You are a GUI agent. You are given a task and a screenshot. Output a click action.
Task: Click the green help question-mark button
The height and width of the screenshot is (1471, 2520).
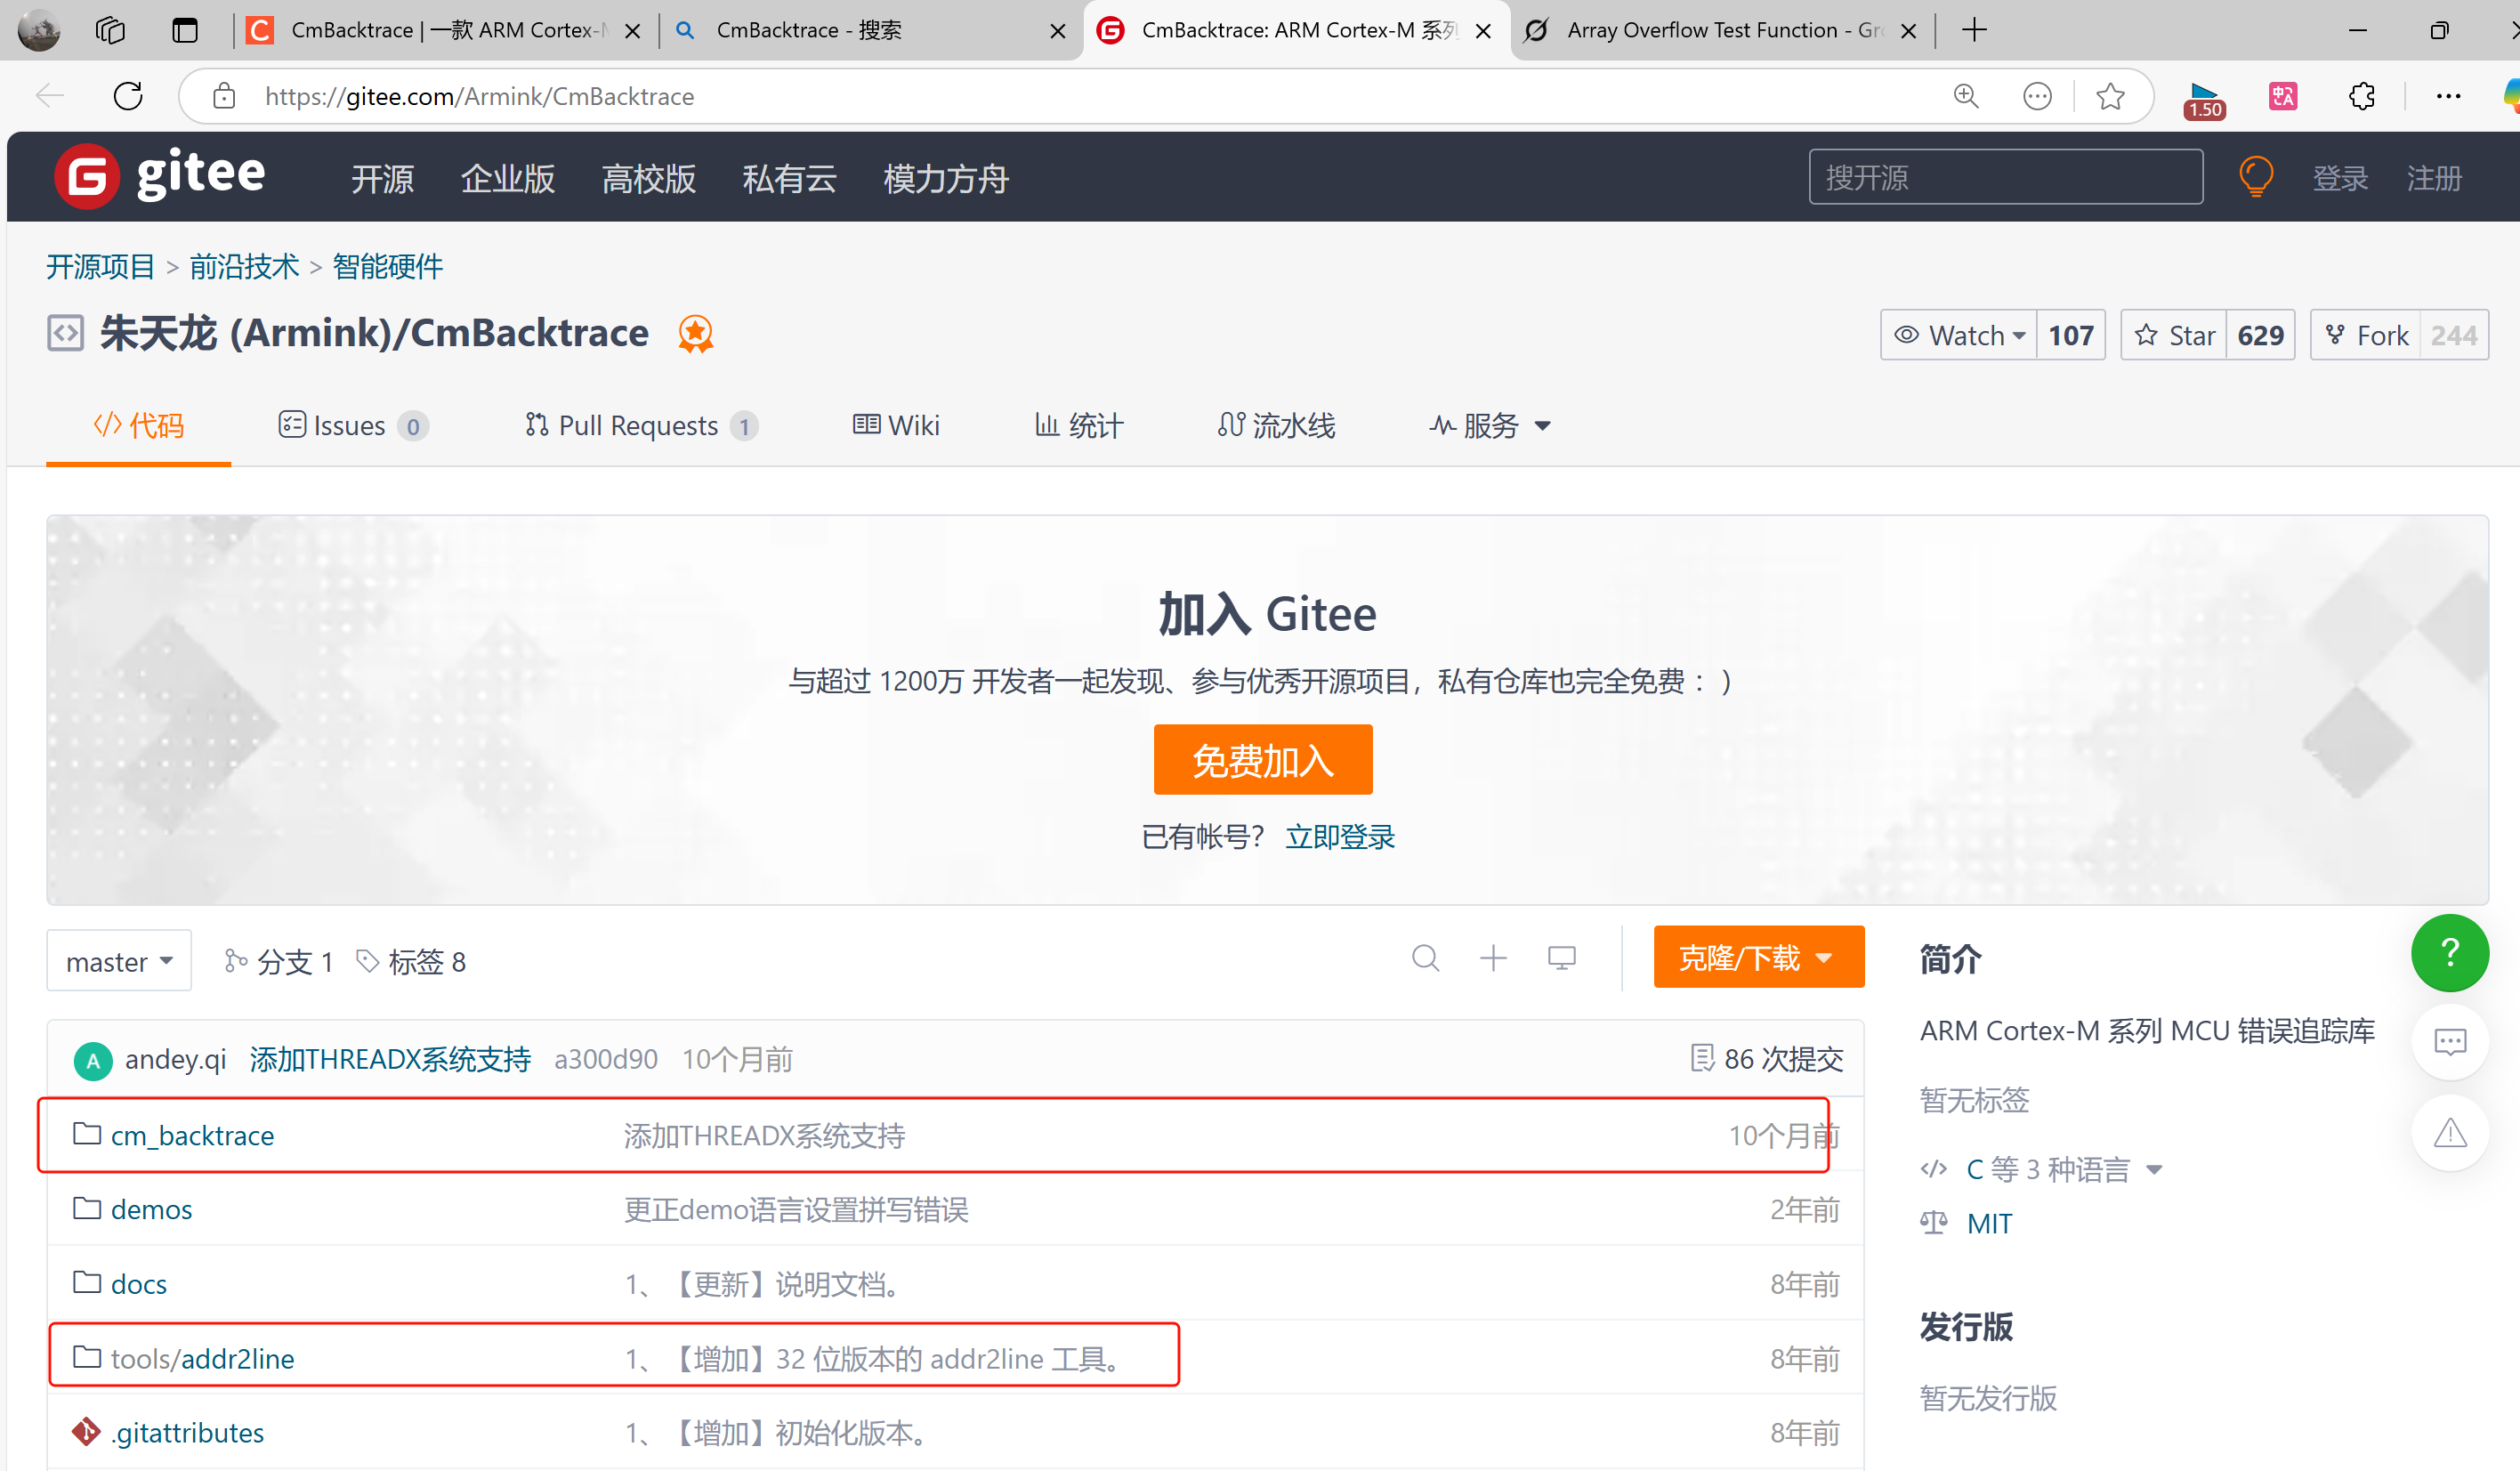(x=2449, y=953)
